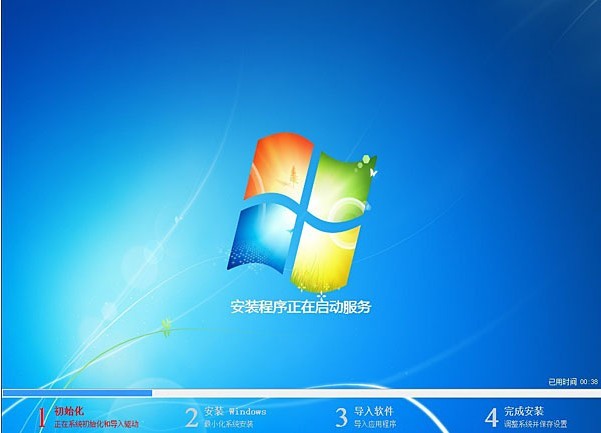
Task: Click the step number 4 digit
Action: pos(491,416)
